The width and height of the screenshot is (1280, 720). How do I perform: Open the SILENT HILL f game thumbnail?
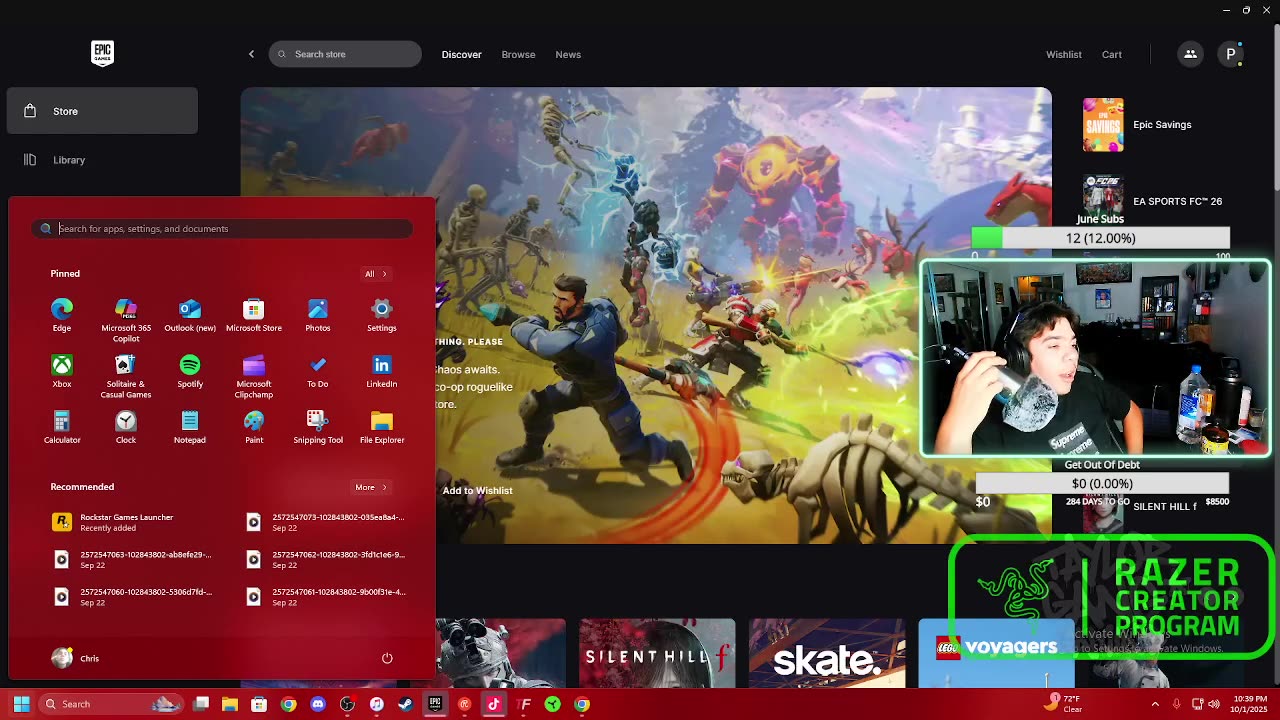[x=657, y=654]
